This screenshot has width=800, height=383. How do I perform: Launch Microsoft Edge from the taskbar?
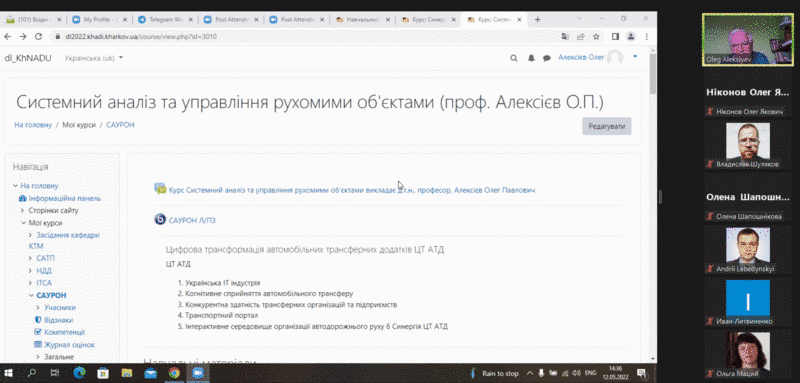[x=80, y=373]
